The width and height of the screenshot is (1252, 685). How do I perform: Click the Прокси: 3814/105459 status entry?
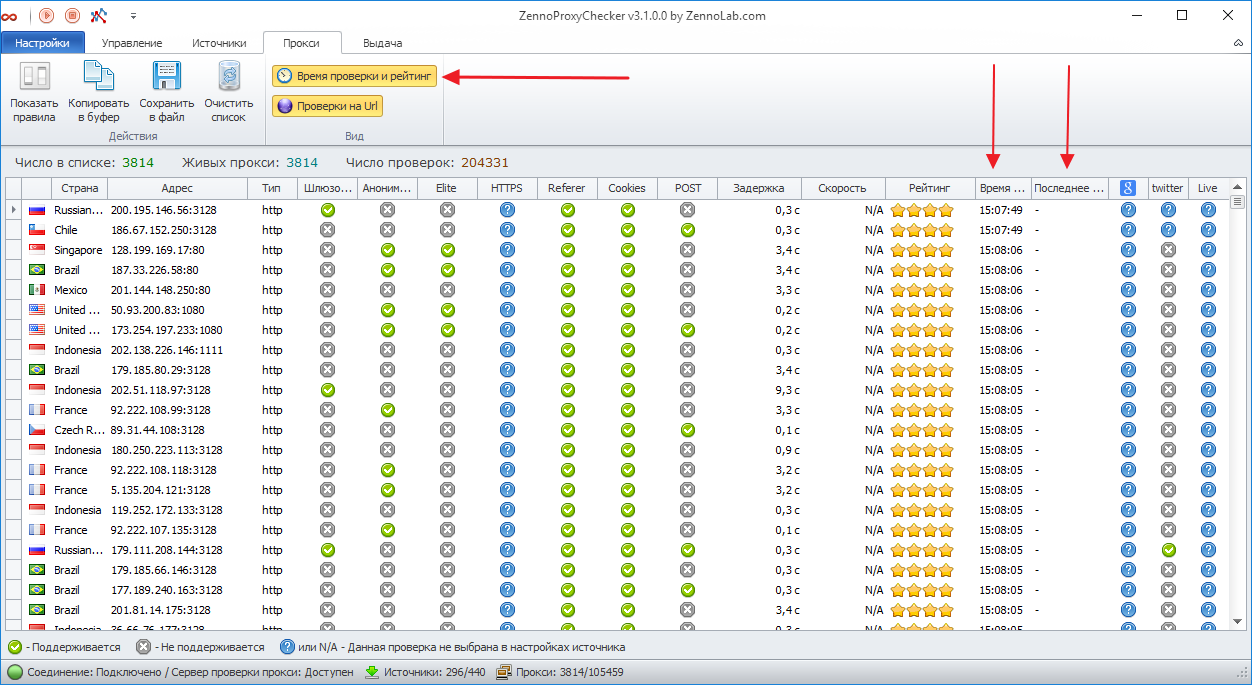pyautogui.click(x=560, y=672)
